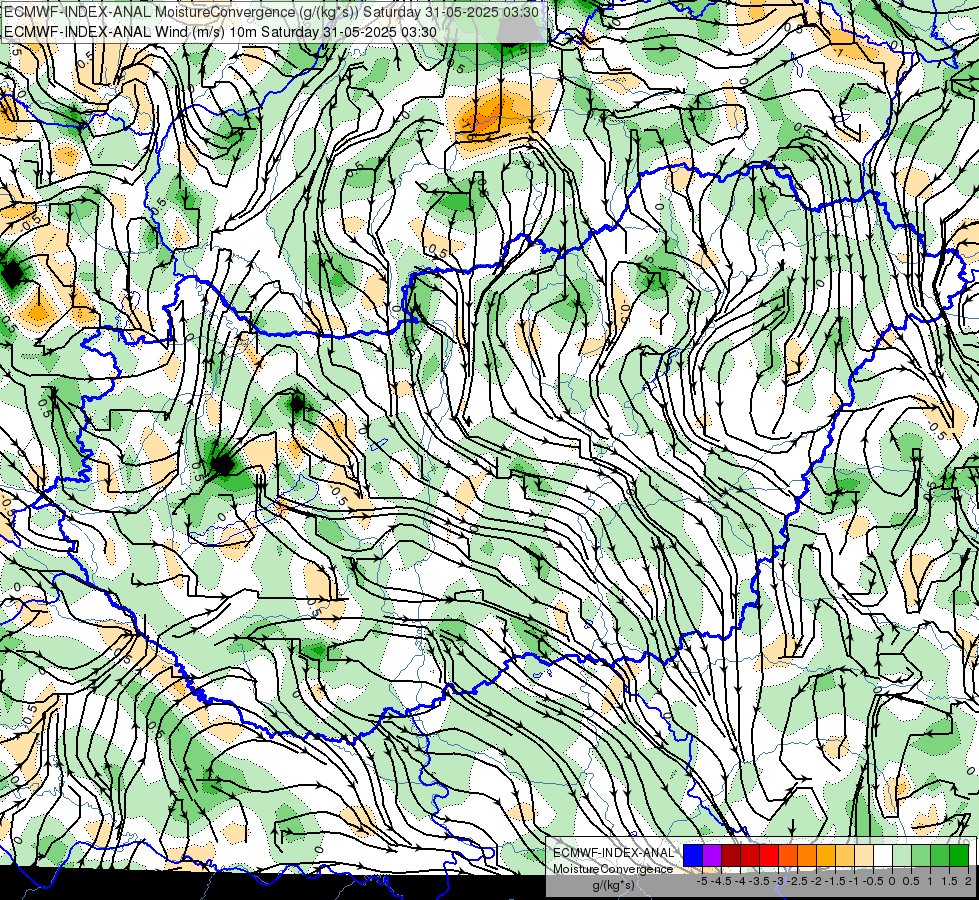Click 'ECMWF-INDEX-ANAL' label in the legend
Screen dimensions: 979x900
tap(613, 853)
